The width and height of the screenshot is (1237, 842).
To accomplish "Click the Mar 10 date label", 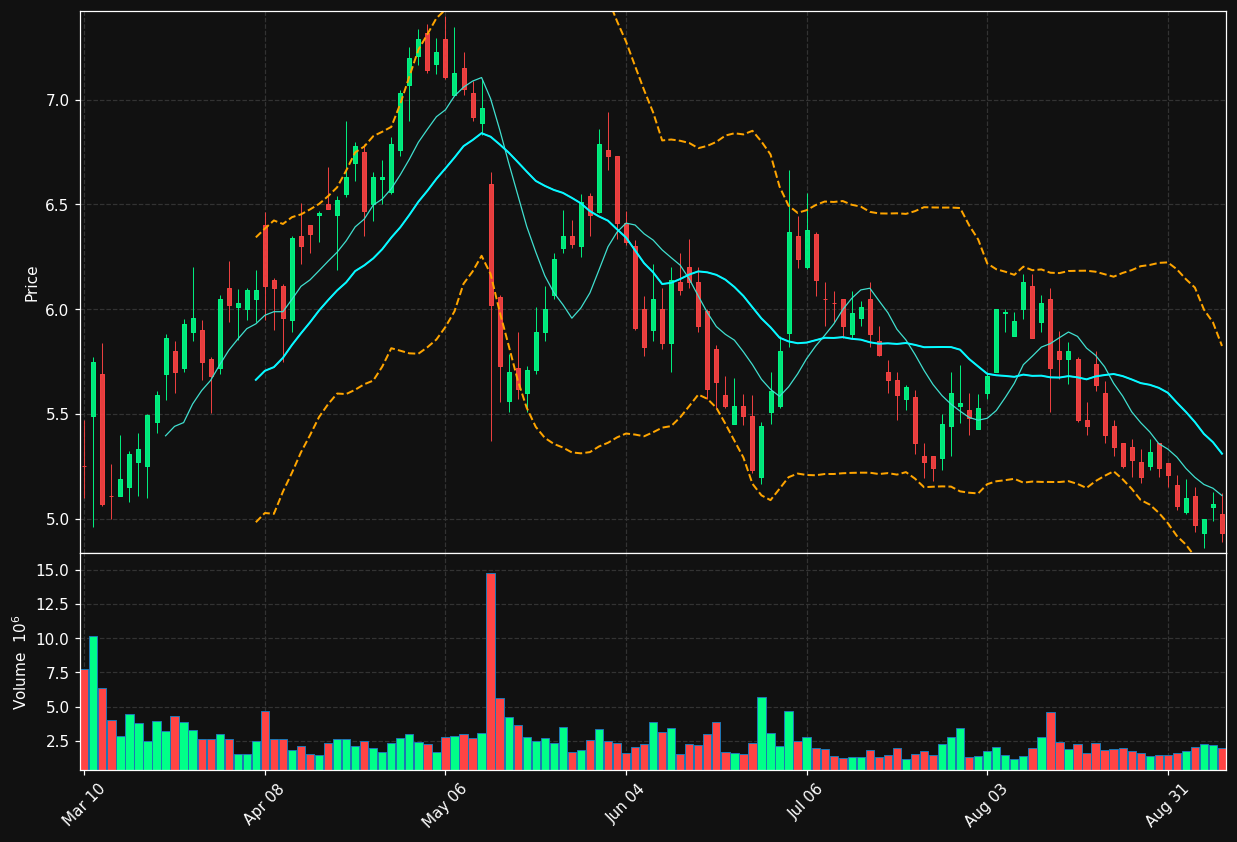I will point(83,804).
